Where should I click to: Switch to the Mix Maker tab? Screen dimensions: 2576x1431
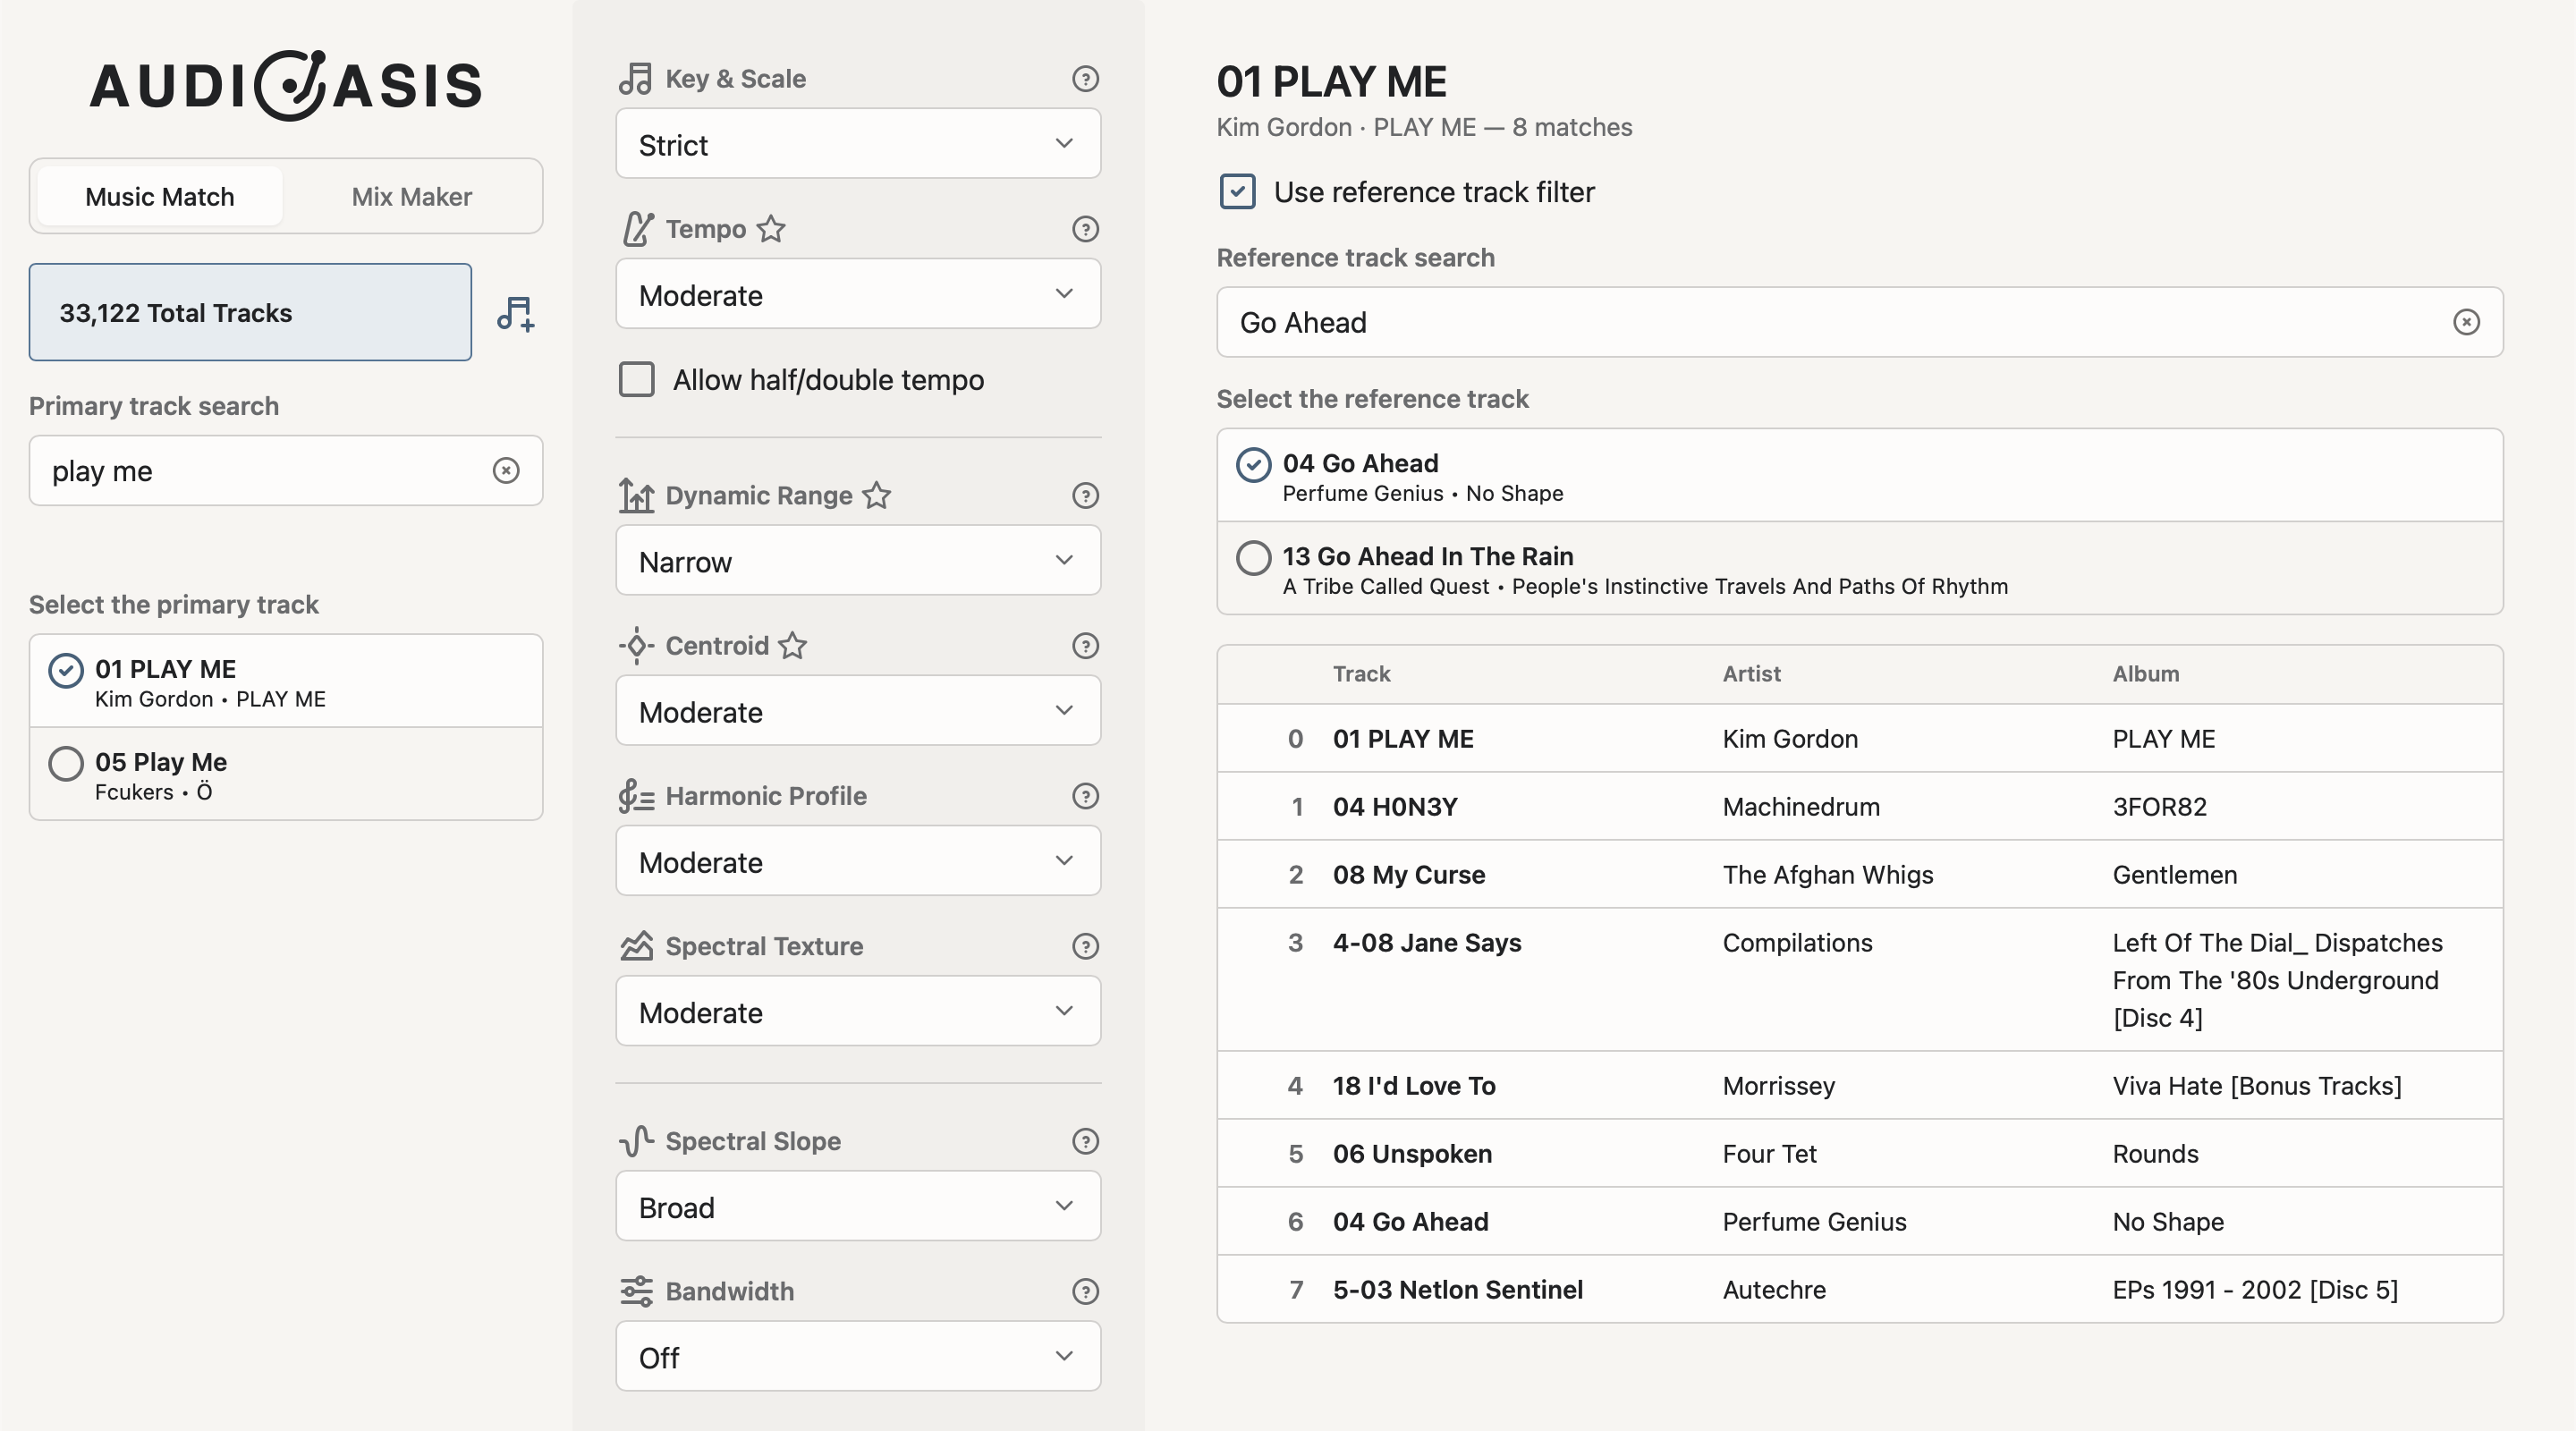point(411,196)
